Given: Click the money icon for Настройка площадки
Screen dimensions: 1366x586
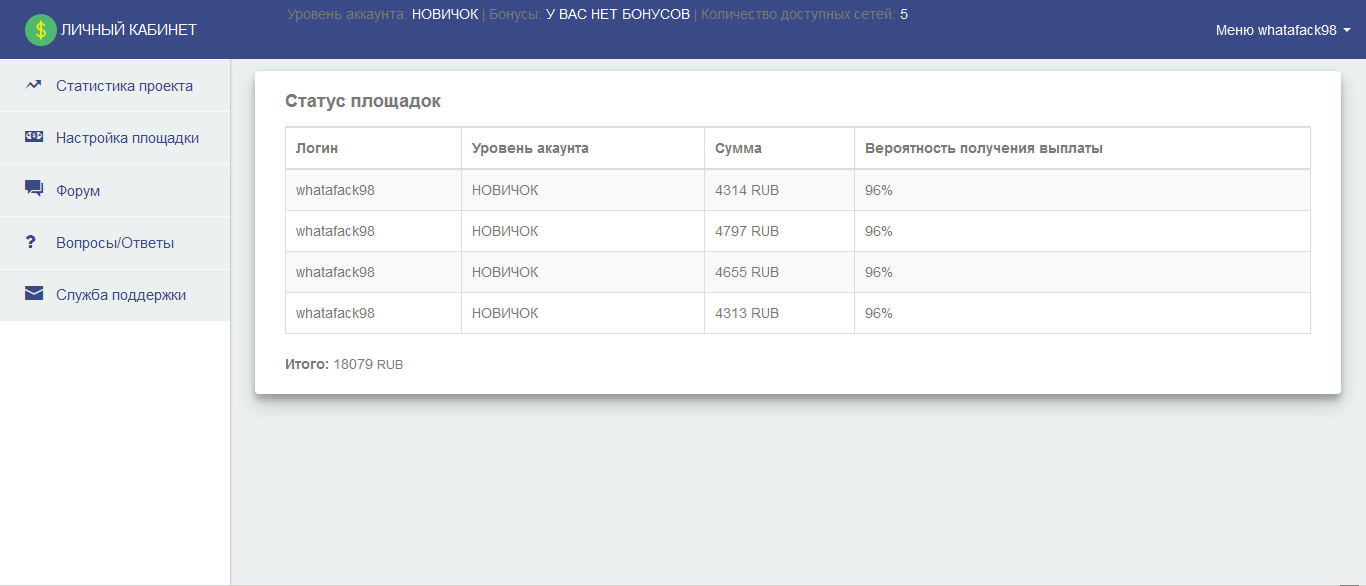Looking at the screenshot, I should coord(34,137).
